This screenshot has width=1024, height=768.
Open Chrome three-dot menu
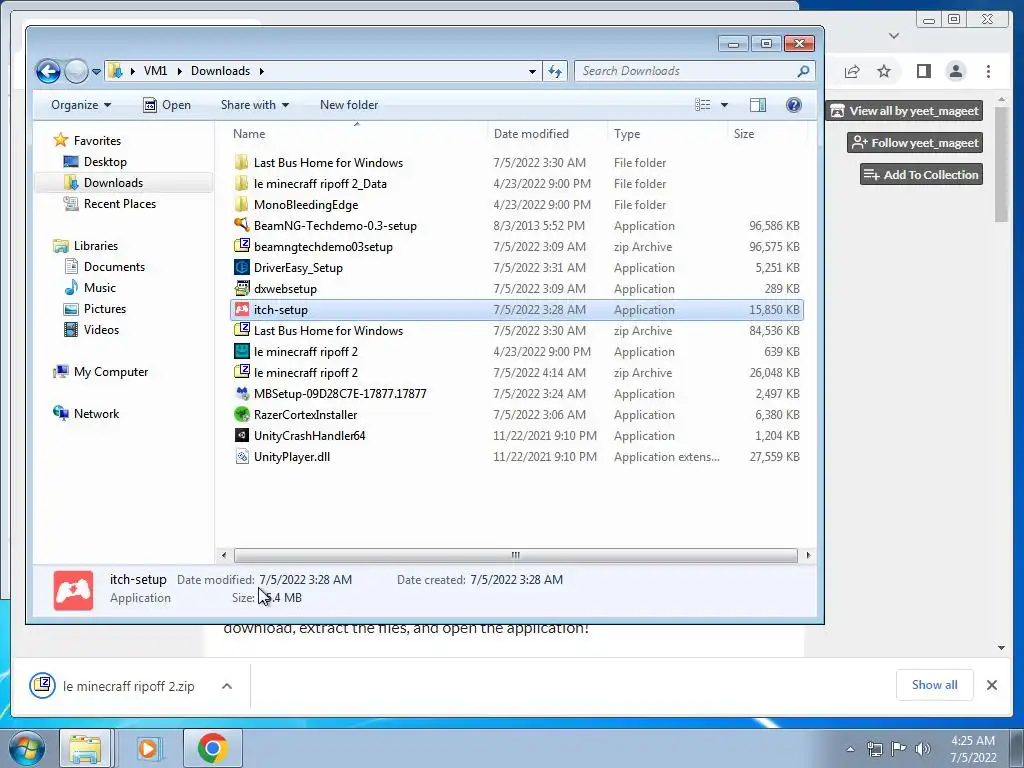tap(988, 71)
